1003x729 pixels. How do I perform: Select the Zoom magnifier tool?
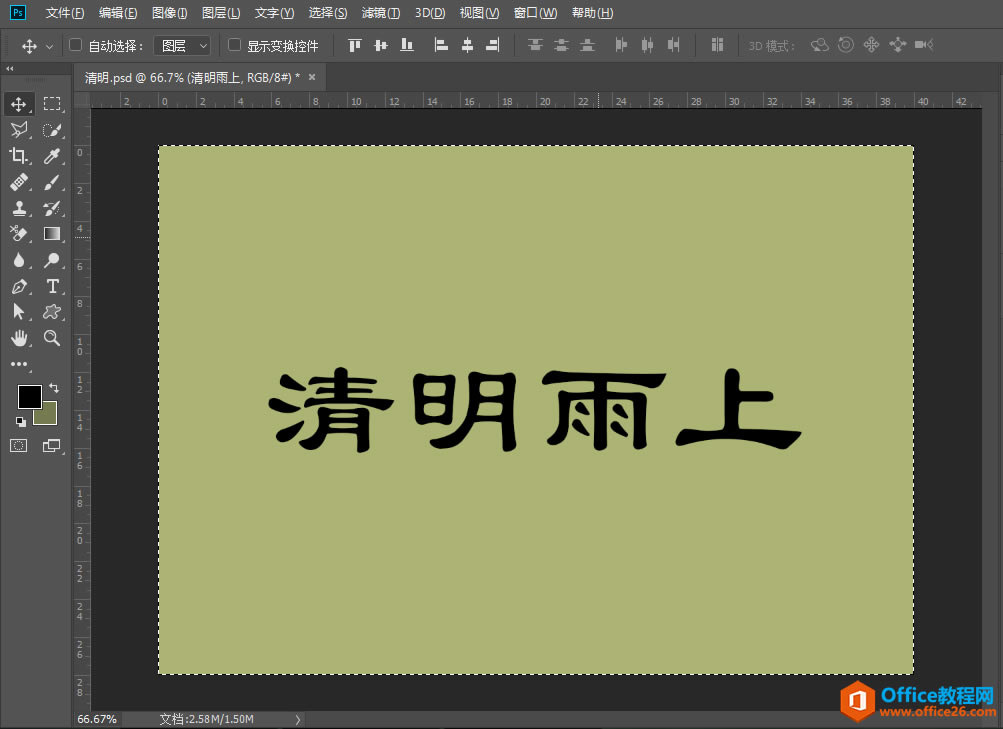(52, 338)
